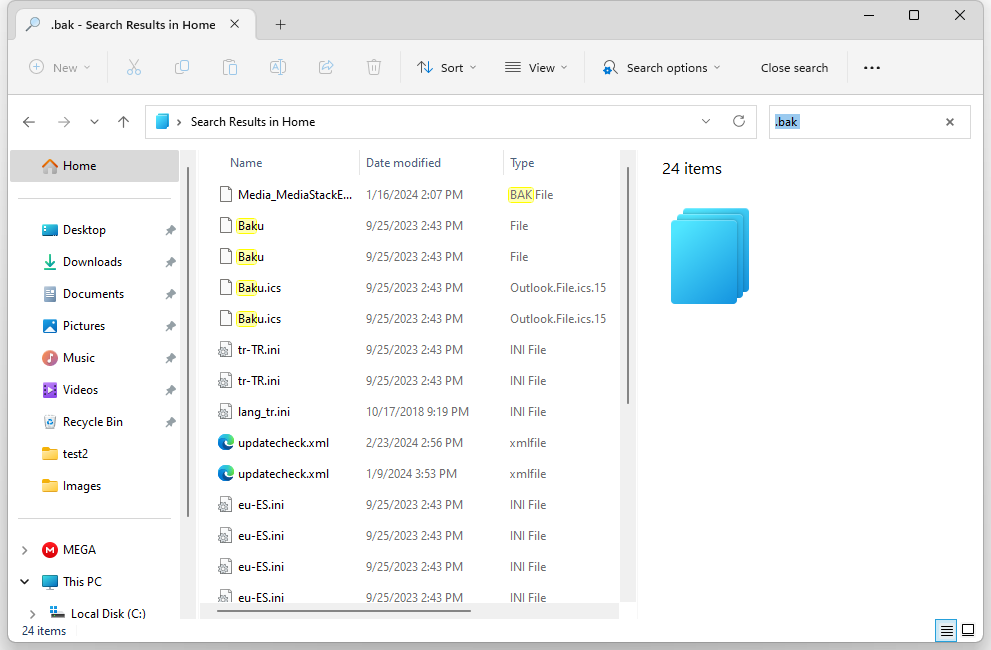The image size is (991, 650).
Task: Collapse the This PC tree item
Action: pos(24,581)
